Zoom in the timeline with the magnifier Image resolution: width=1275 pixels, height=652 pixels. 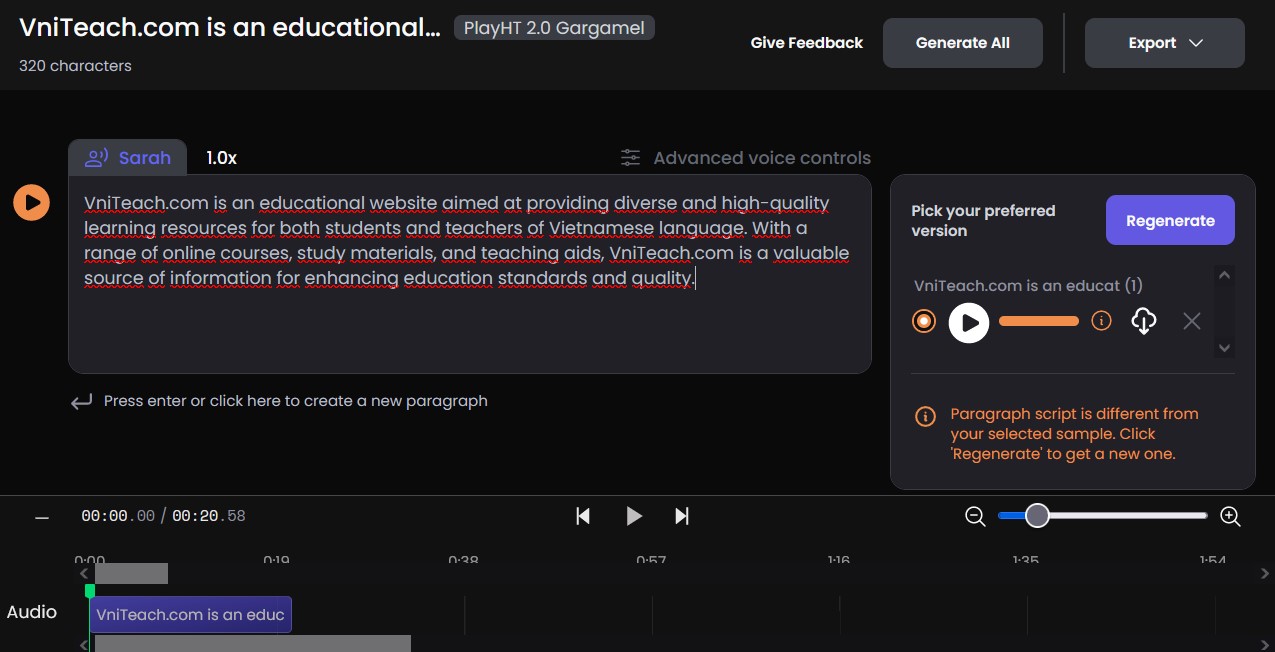tap(1231, 516)
